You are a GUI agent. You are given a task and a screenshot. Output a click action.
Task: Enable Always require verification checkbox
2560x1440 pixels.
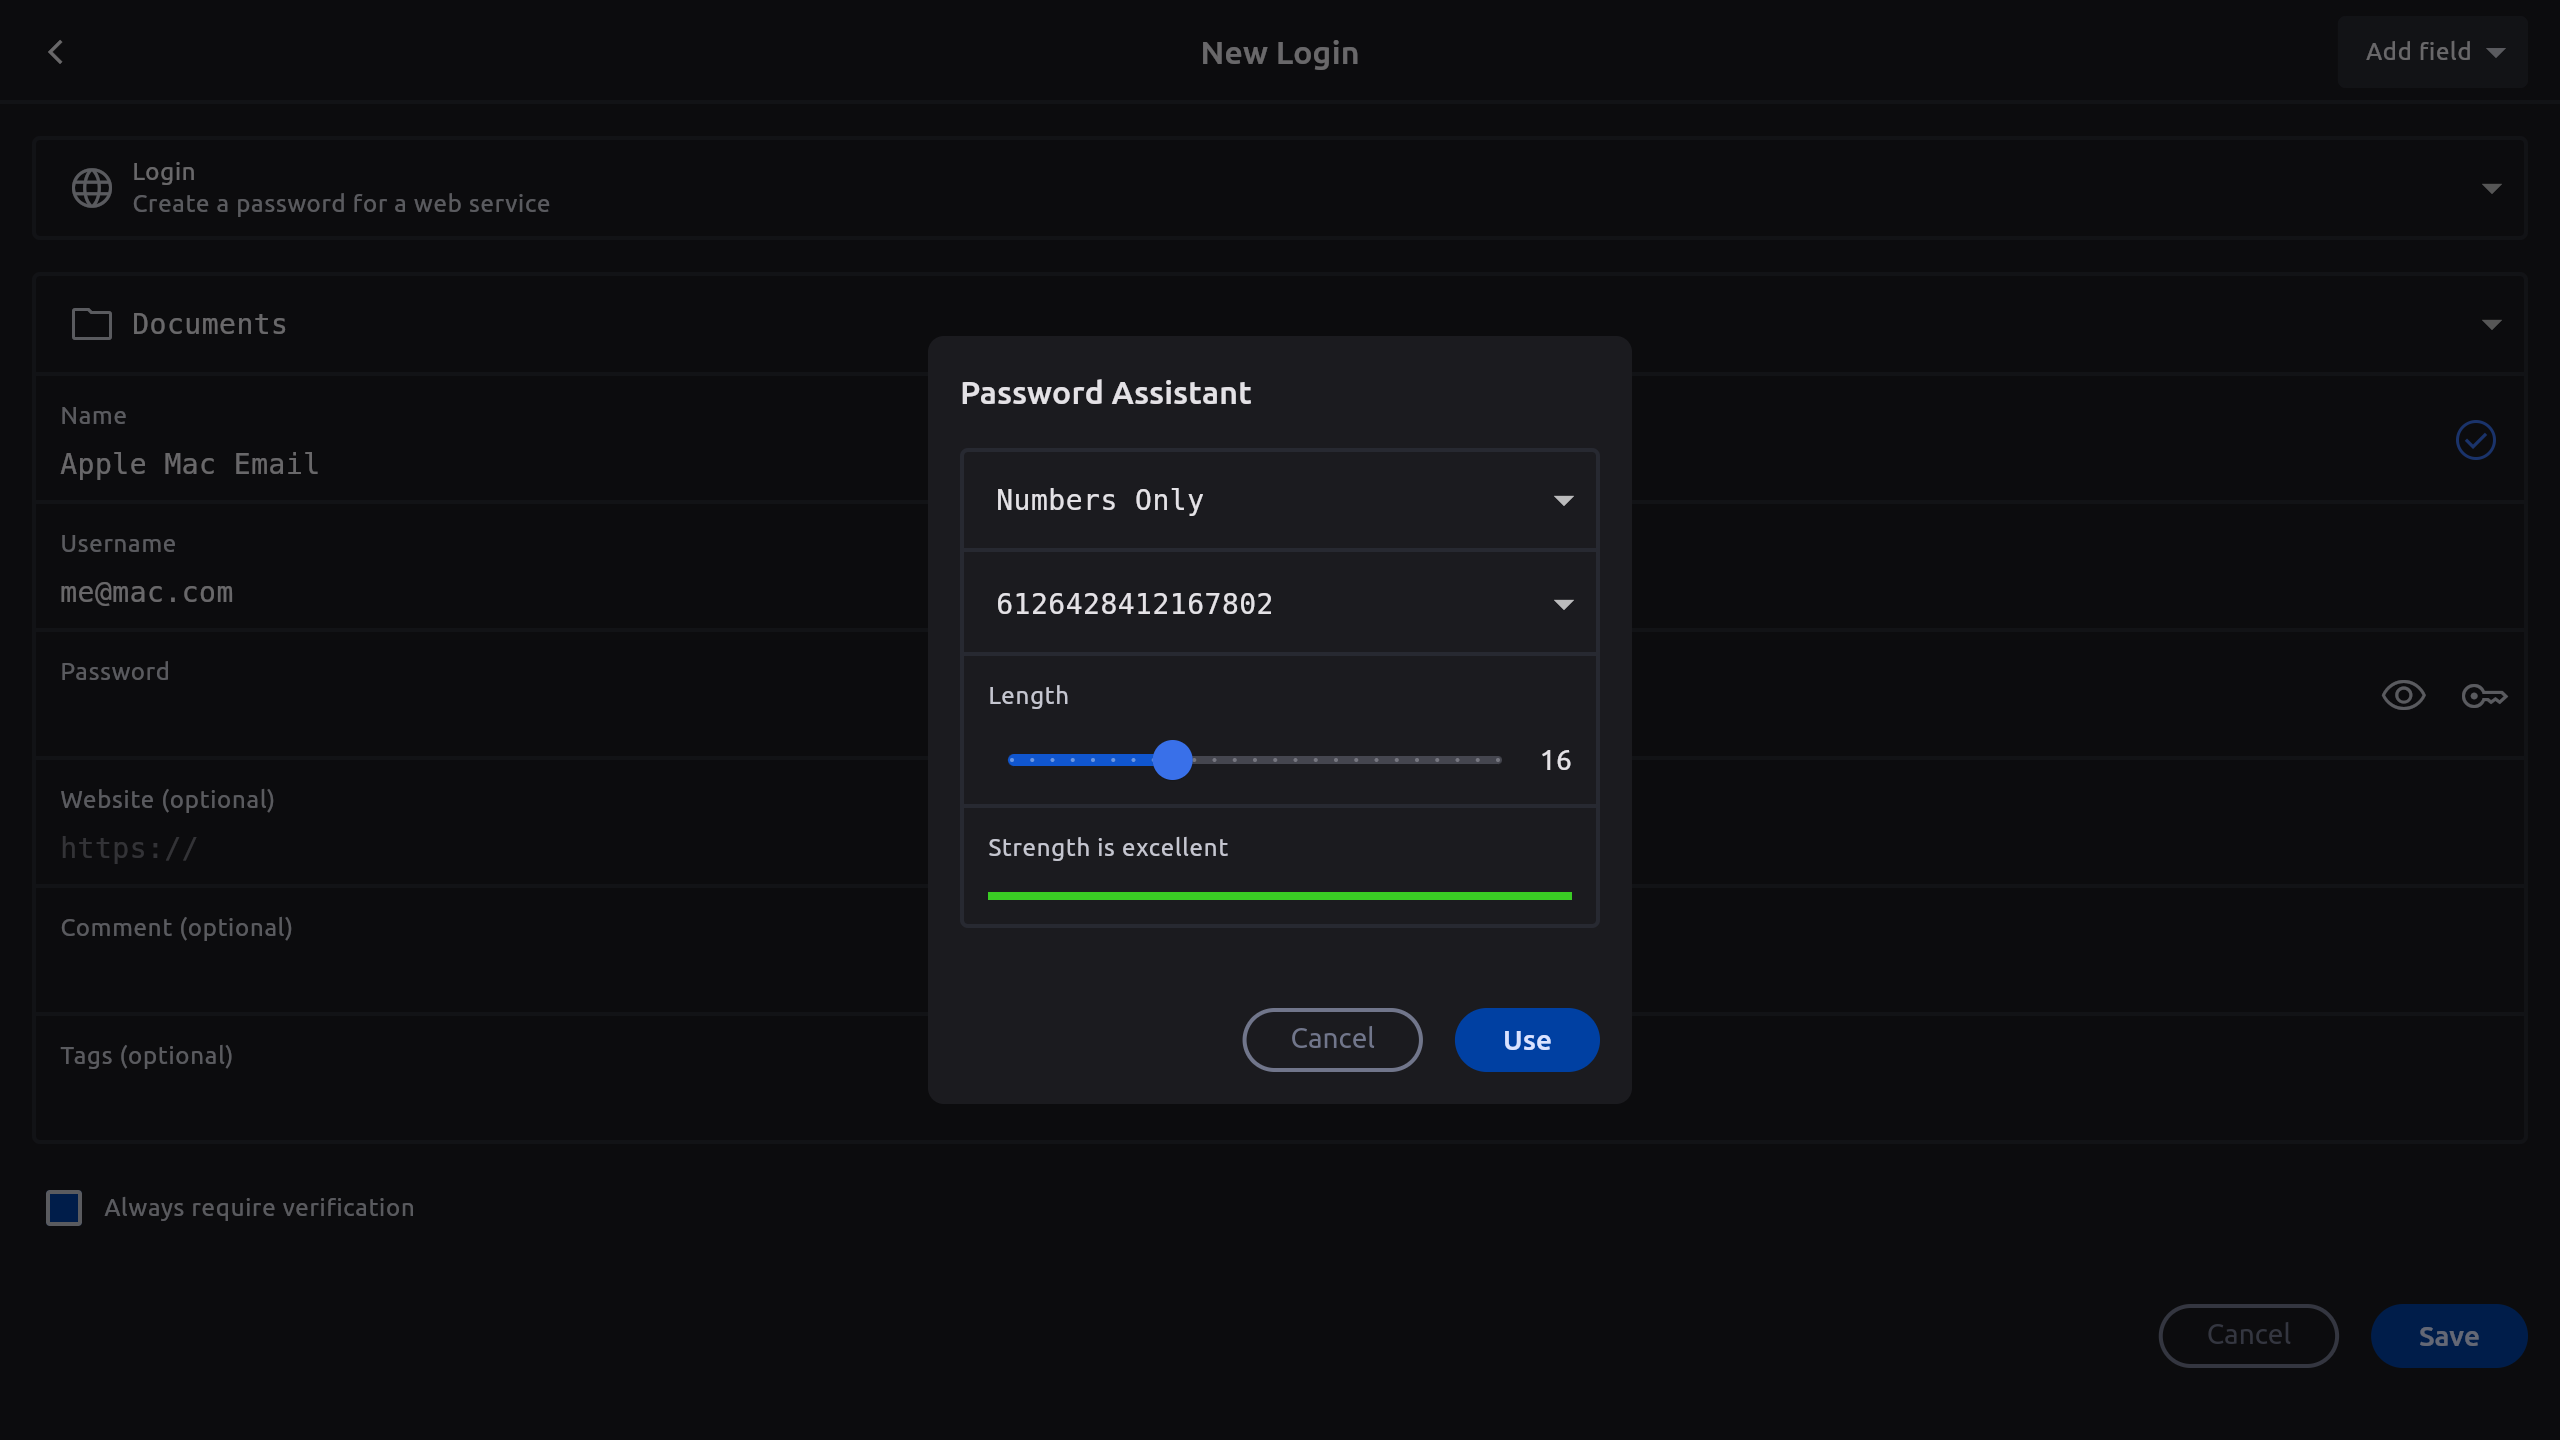64,1208
